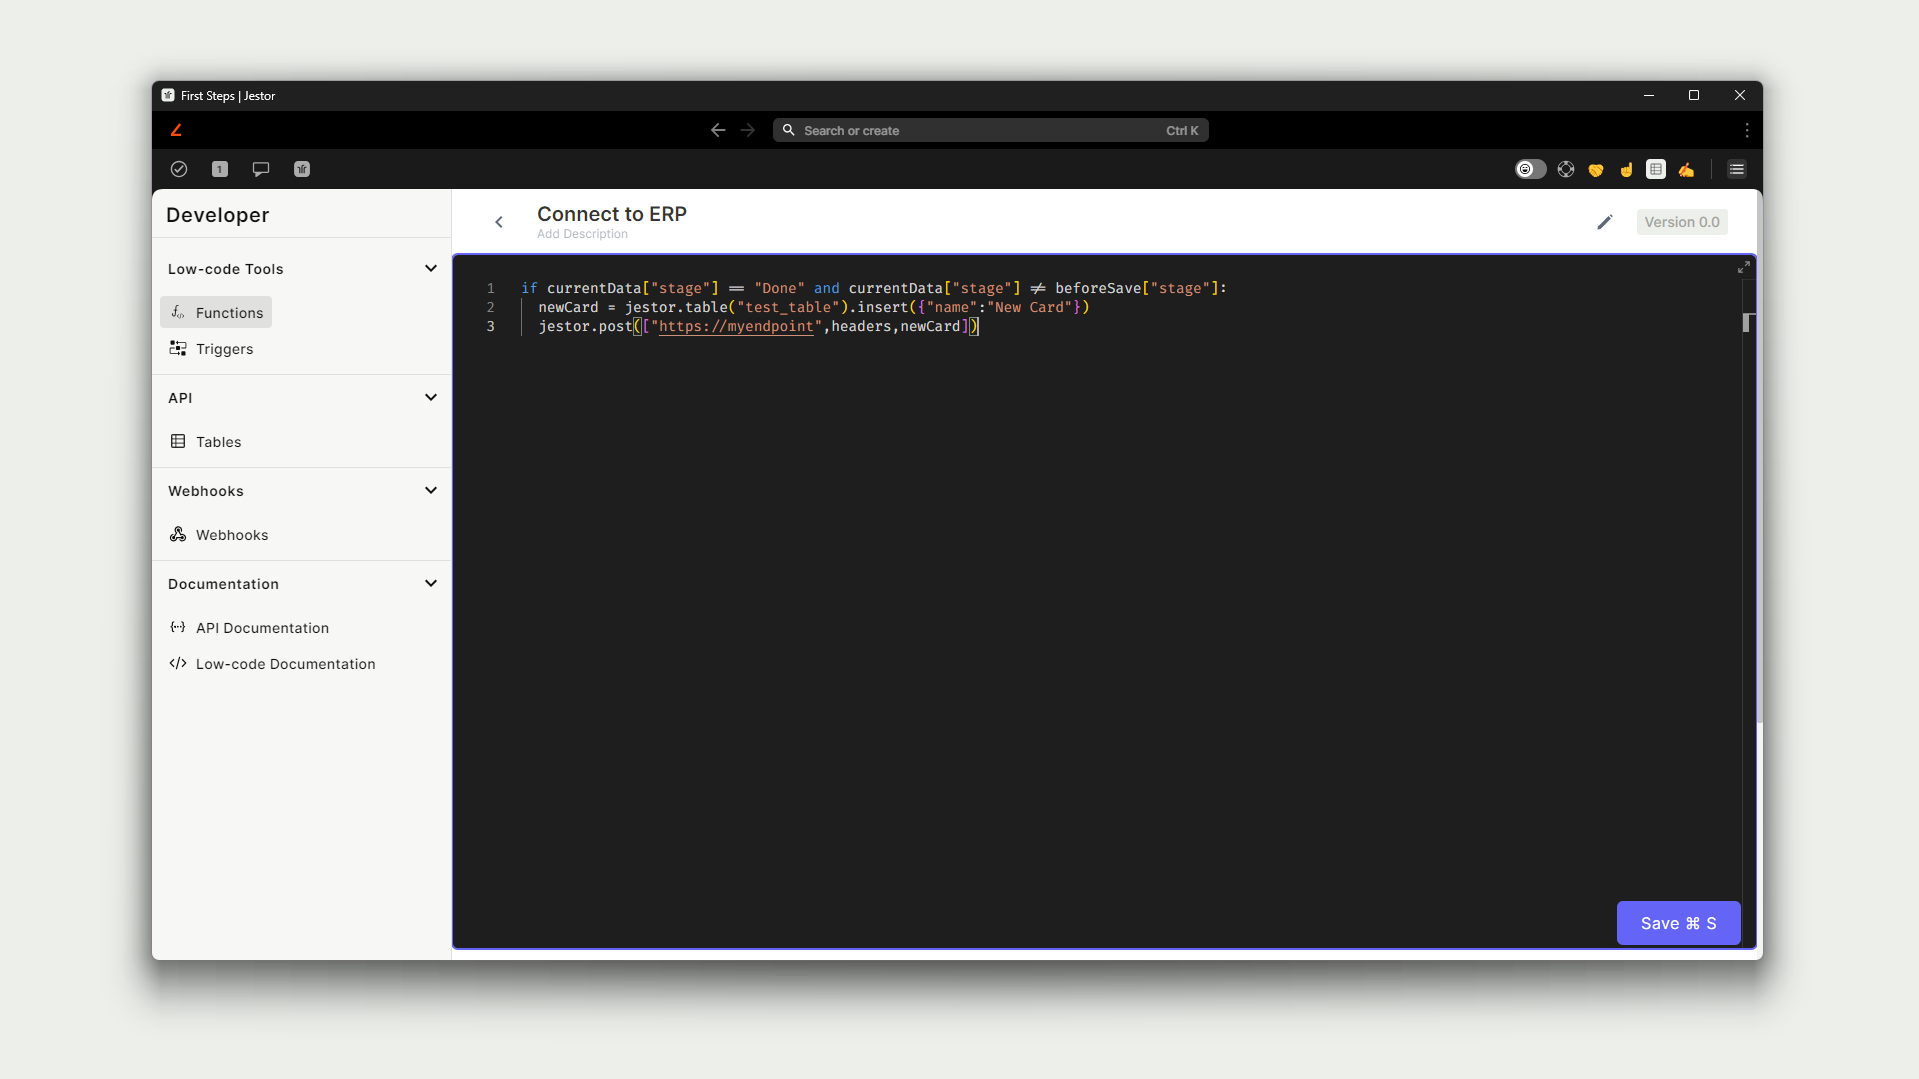Open Triggers in the sidebar
The image size is (1919, 1079).
[211, 348]
